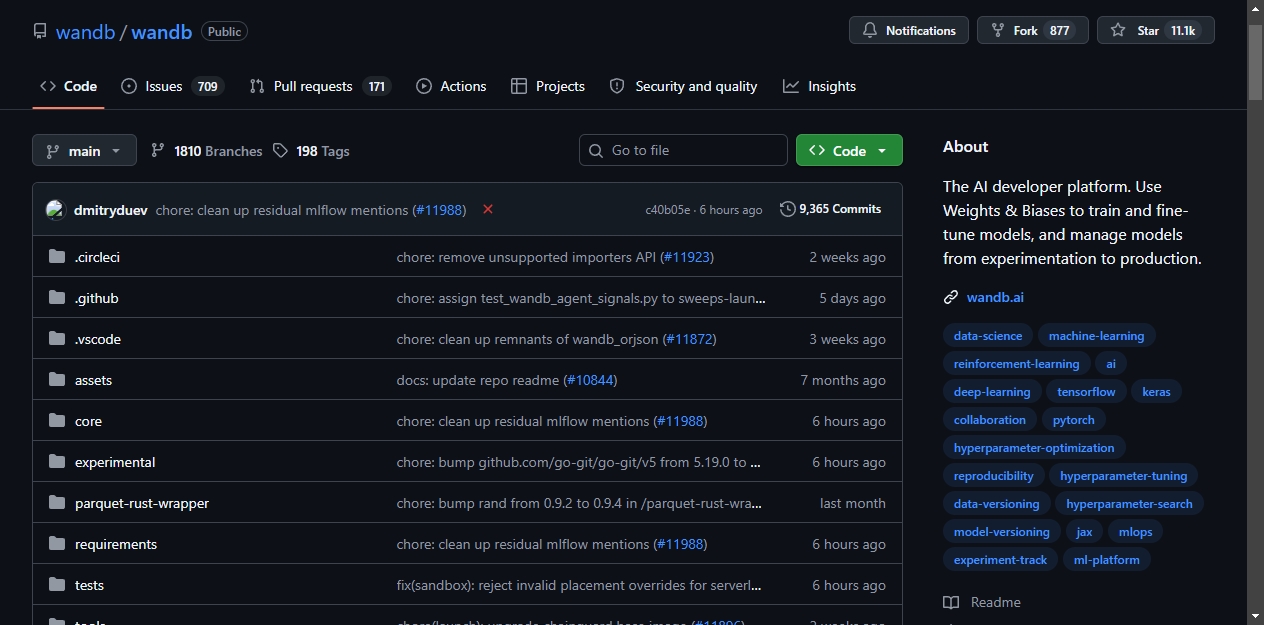Select the hyperparameter-optimization topic tag
This screenshot has height=625, width=1264.
point(1034,448)
